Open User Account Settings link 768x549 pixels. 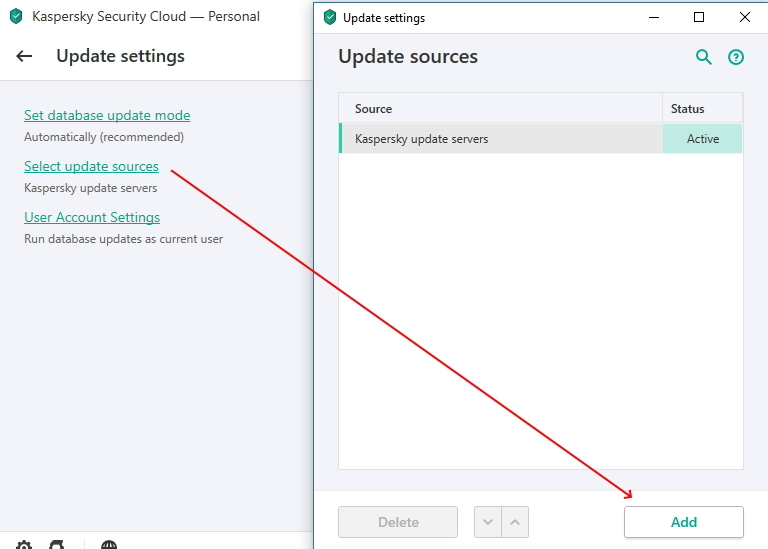coord(92,217)
